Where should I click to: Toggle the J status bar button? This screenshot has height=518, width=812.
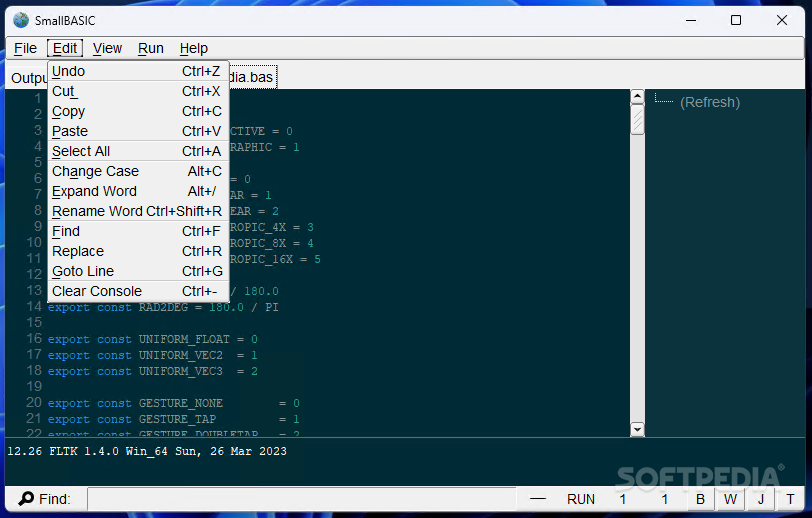[761, 499]
